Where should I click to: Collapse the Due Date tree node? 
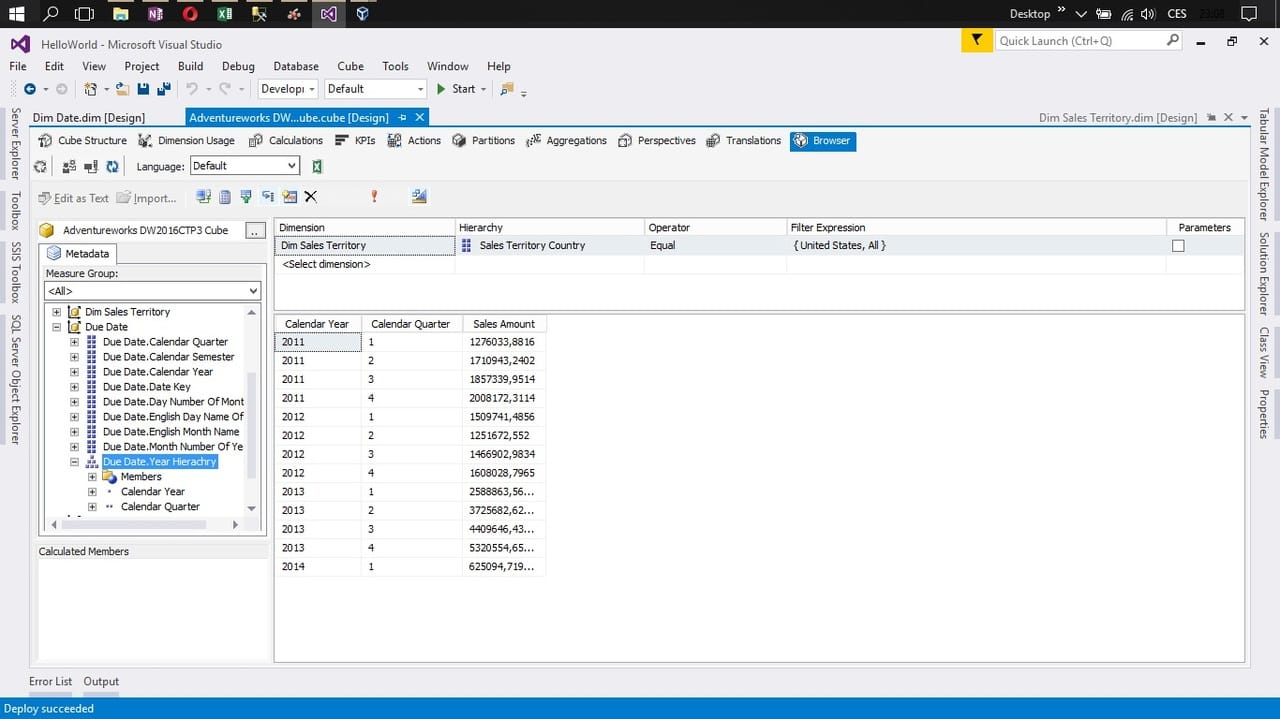pyautogui.click(x=57, y=327)
